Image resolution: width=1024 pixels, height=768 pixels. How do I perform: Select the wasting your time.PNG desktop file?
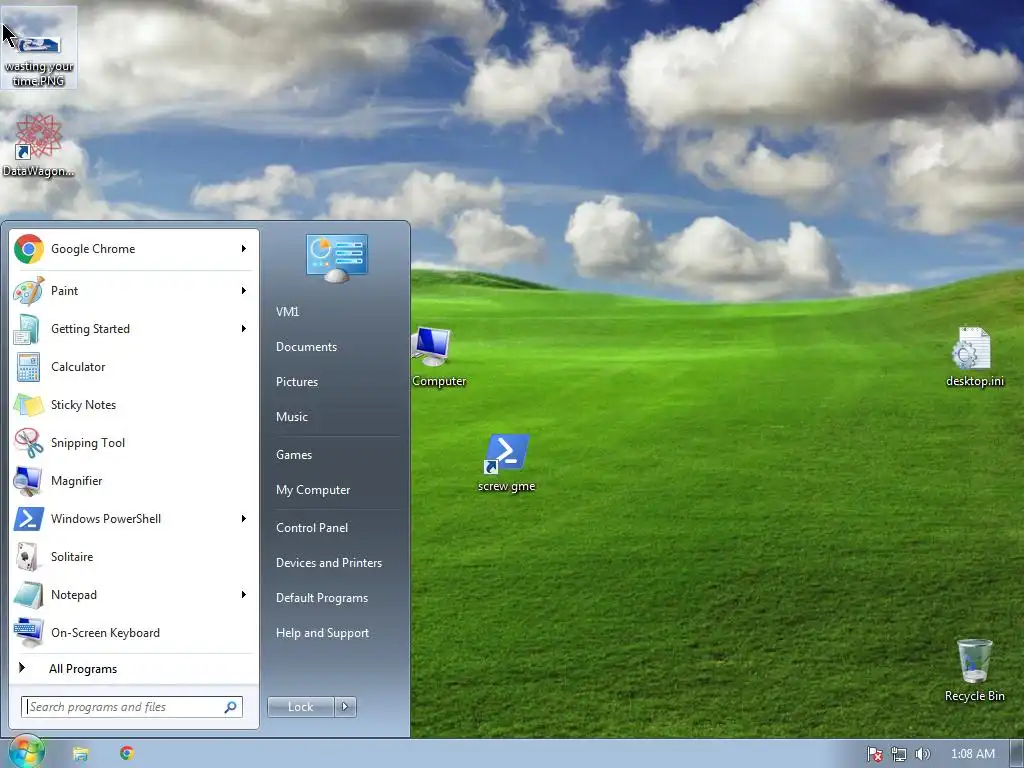click(x=39, y=48)
